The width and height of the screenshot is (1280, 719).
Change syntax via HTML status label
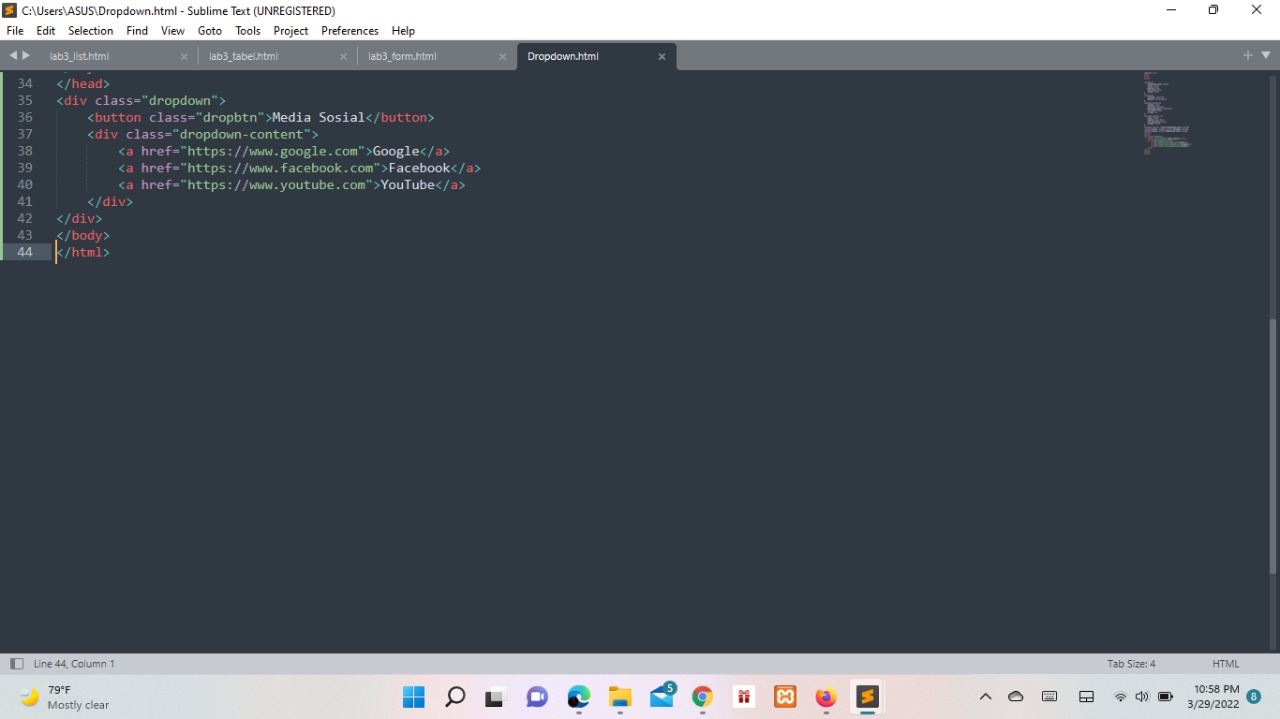pos(1225,664)
